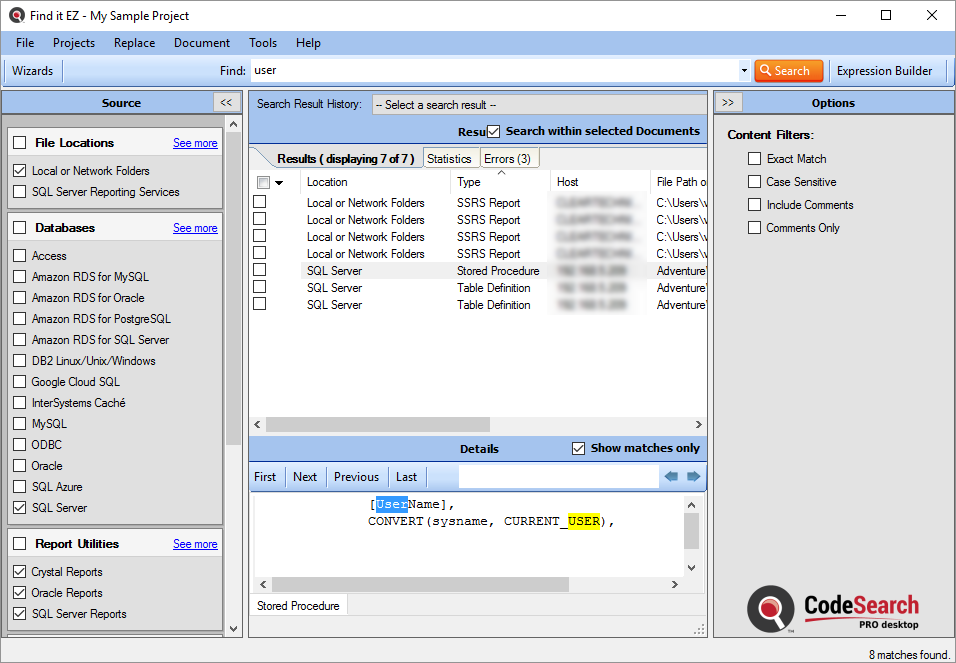The height and width of the screenshot is (663, 956).
Task: Click See more beside Report Utilities
Action: 195,543
